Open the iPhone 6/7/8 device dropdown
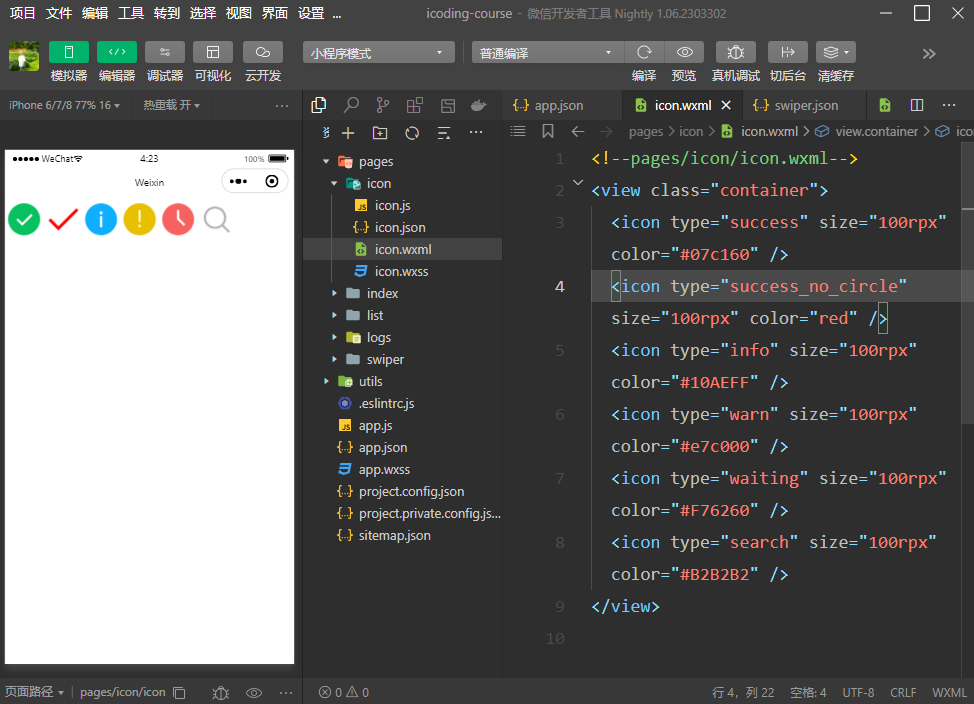The height and width of the screenshot is (704, 974). tap(64, 105)
